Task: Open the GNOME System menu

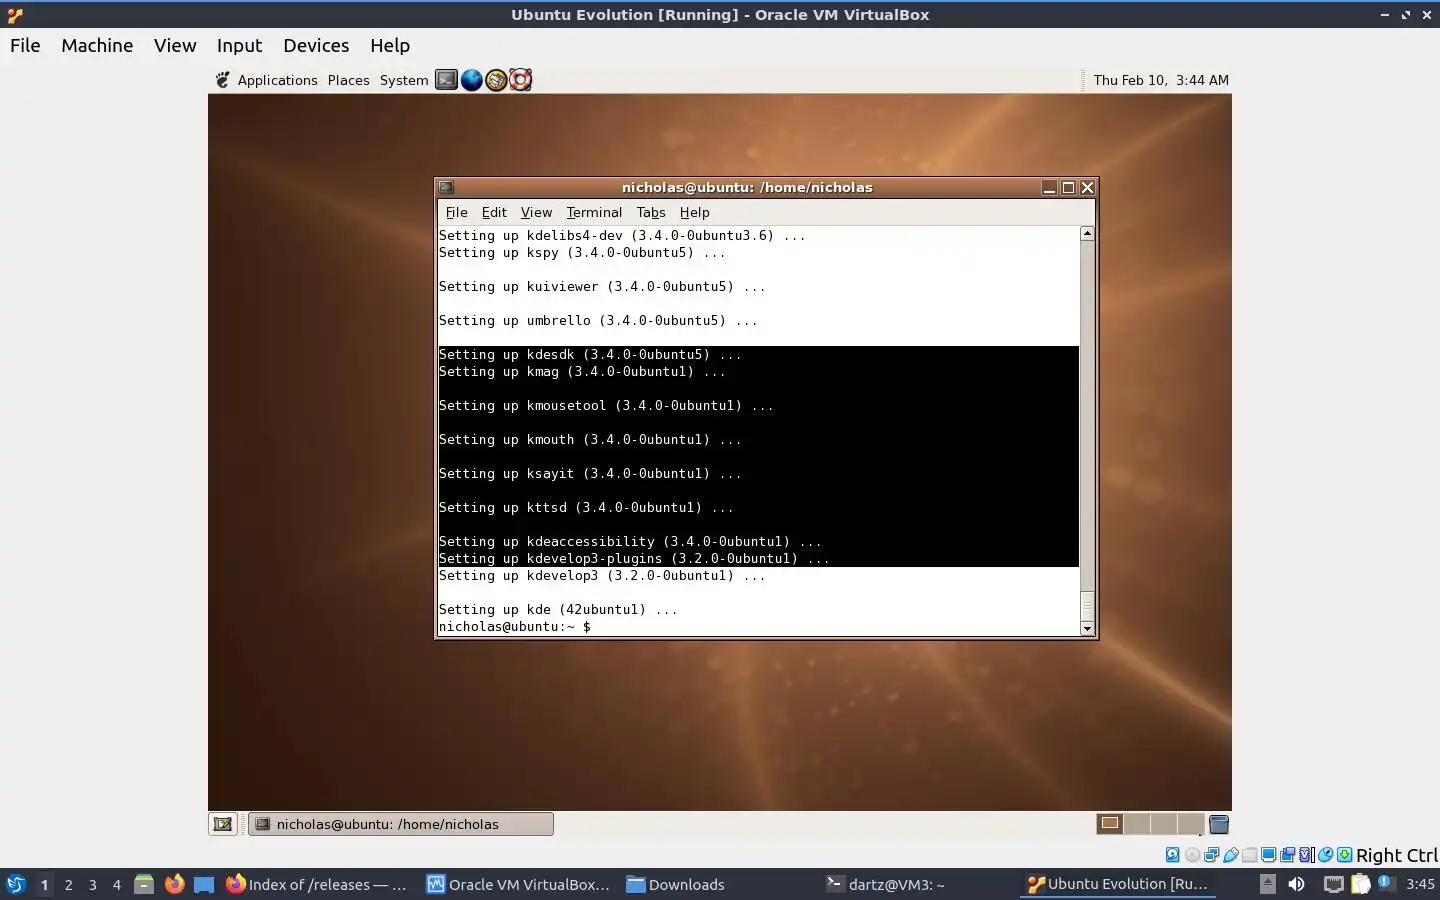Action: (404, 80)
